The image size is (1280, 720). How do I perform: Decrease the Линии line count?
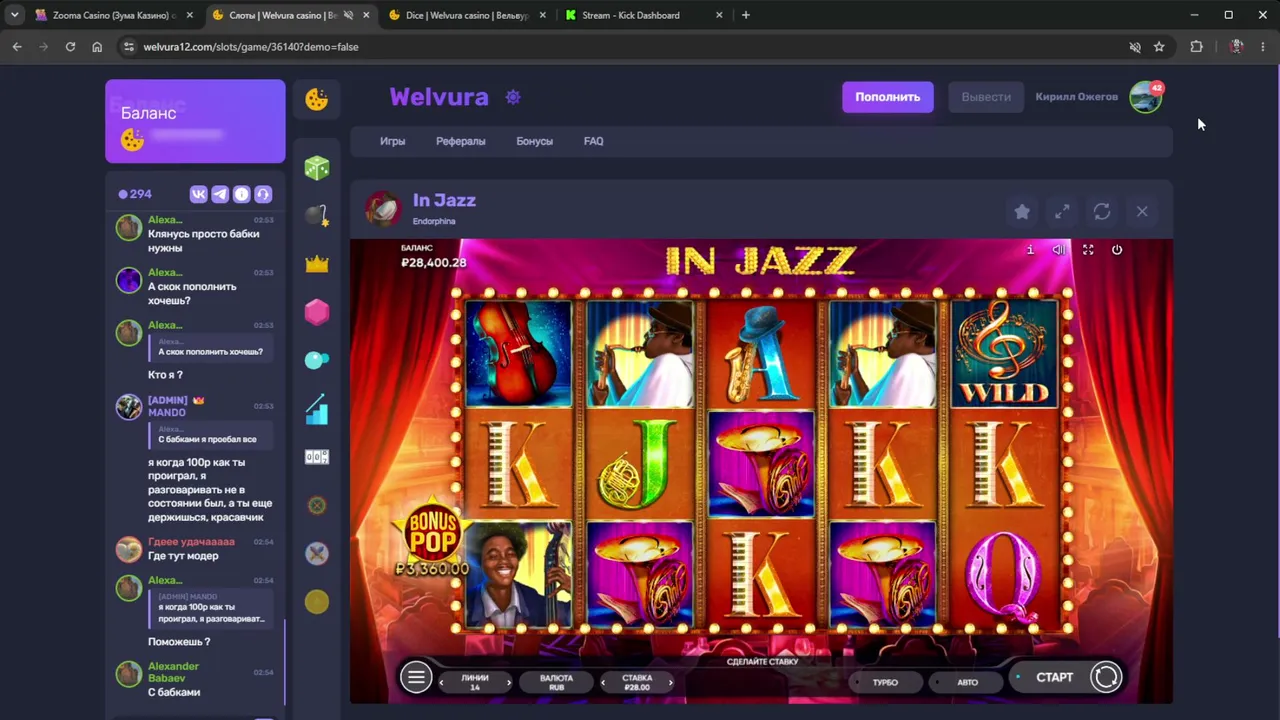(x=442, y=682)
